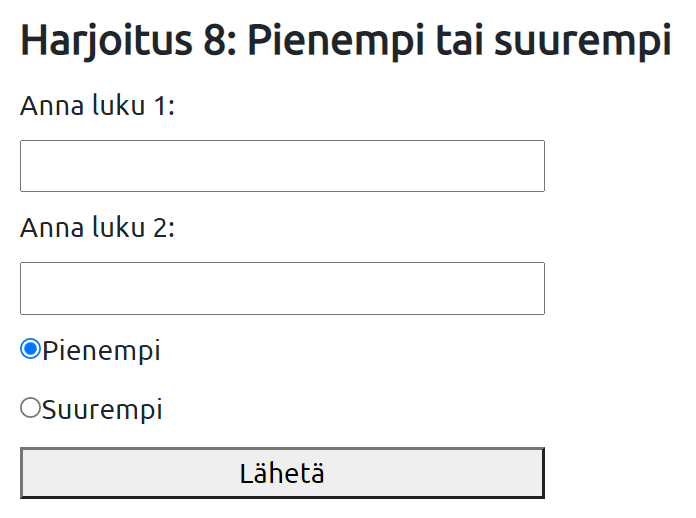The image size is (696, 518).
Task: Enable the larger-number (Suurempi) option circle
Action: point(30,408)
